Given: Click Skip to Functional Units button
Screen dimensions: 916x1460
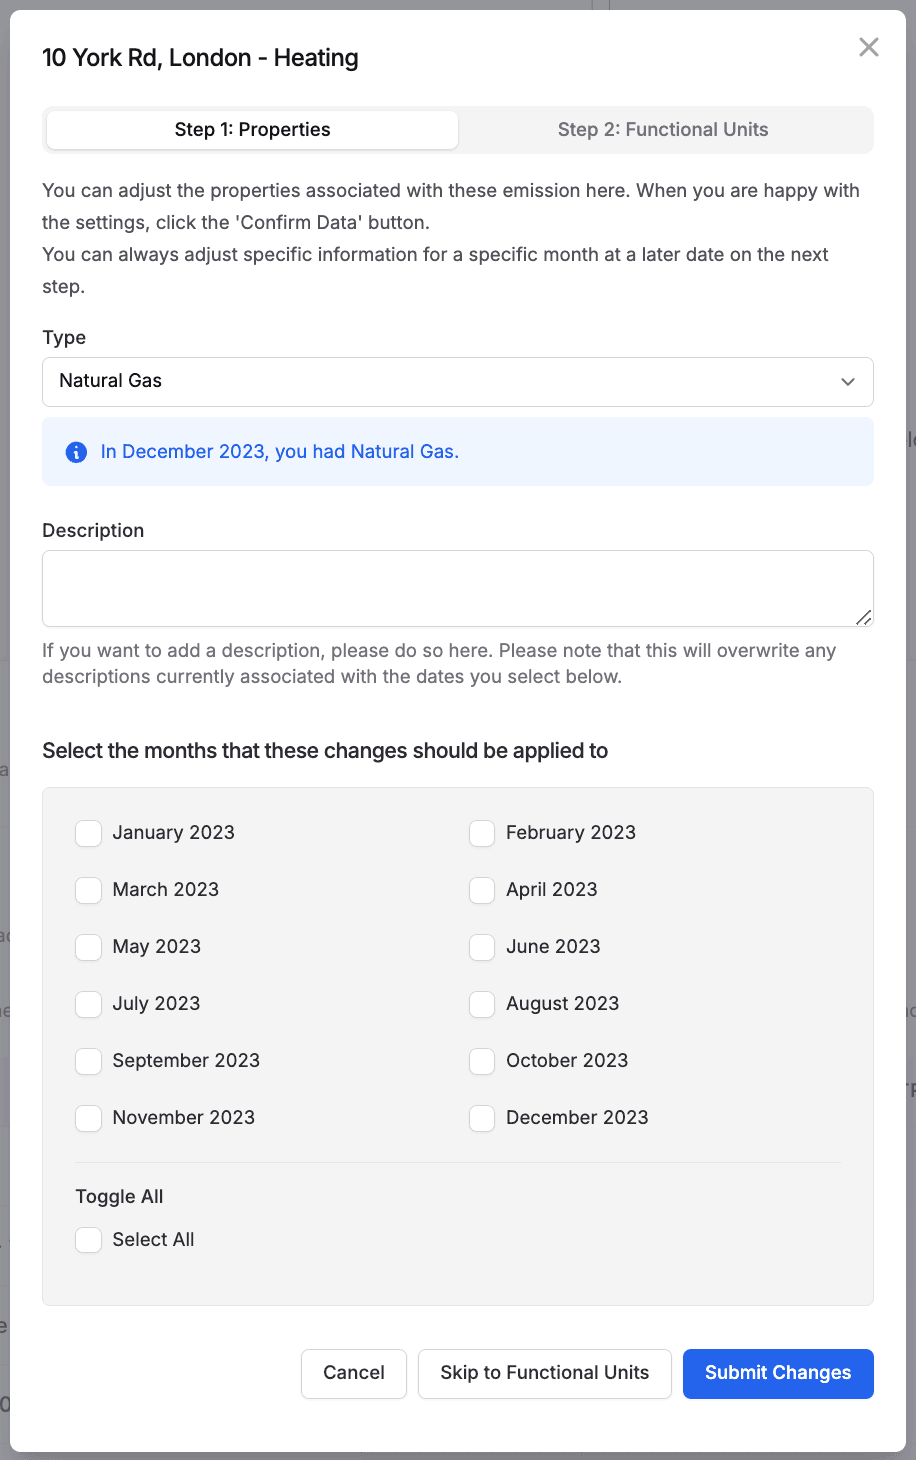Looking at the screenshot, I should click(x=544, y=1373).
